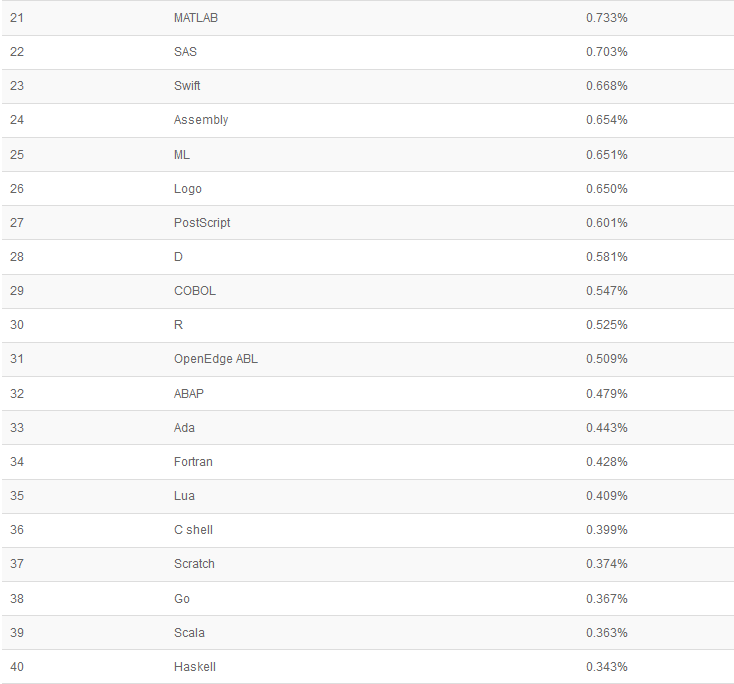Select the 0.525% rating for R

click(607, 325)
